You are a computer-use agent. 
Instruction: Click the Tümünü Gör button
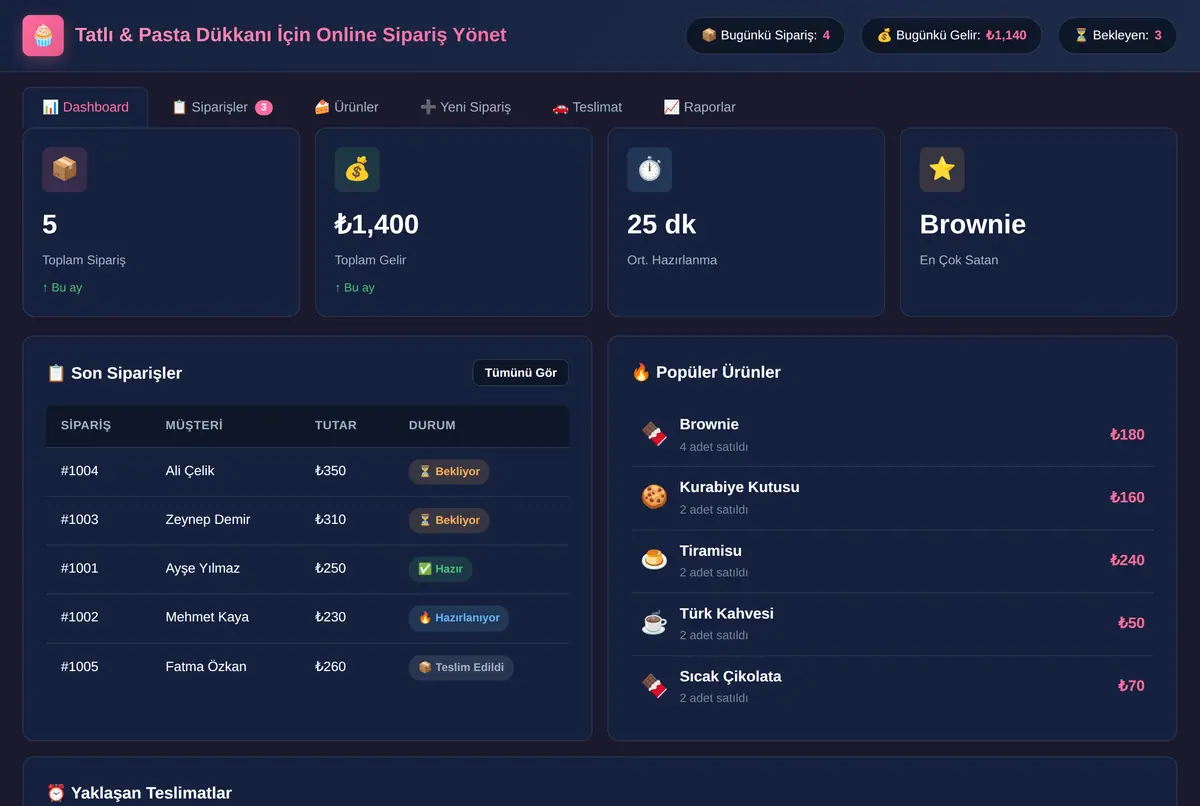(x=521, y=373)
